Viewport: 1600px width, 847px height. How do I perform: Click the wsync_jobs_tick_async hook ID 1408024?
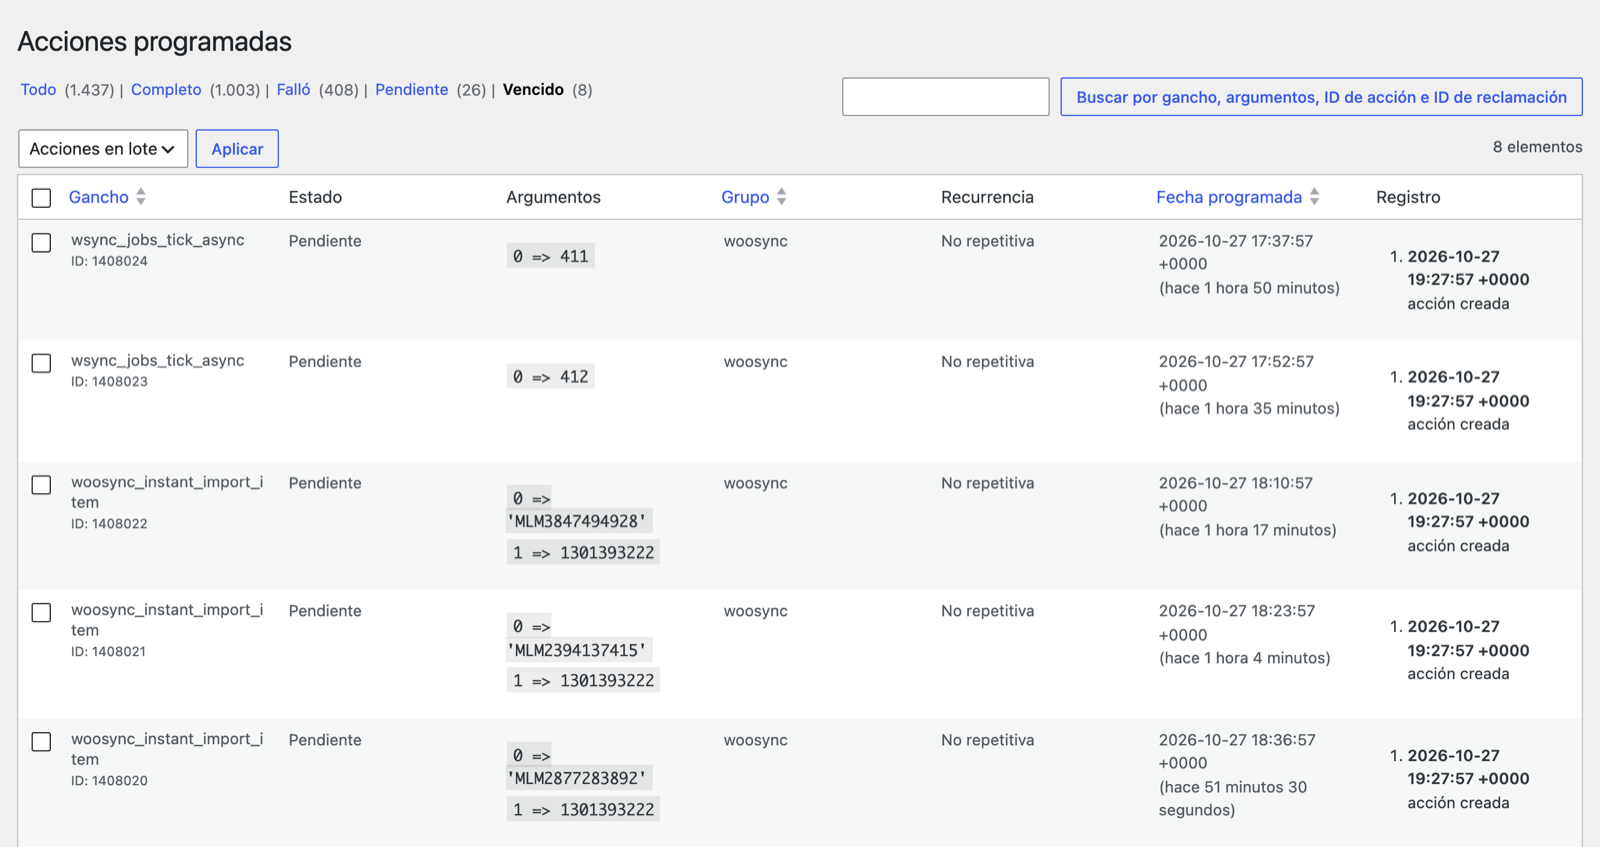[157, 240]
